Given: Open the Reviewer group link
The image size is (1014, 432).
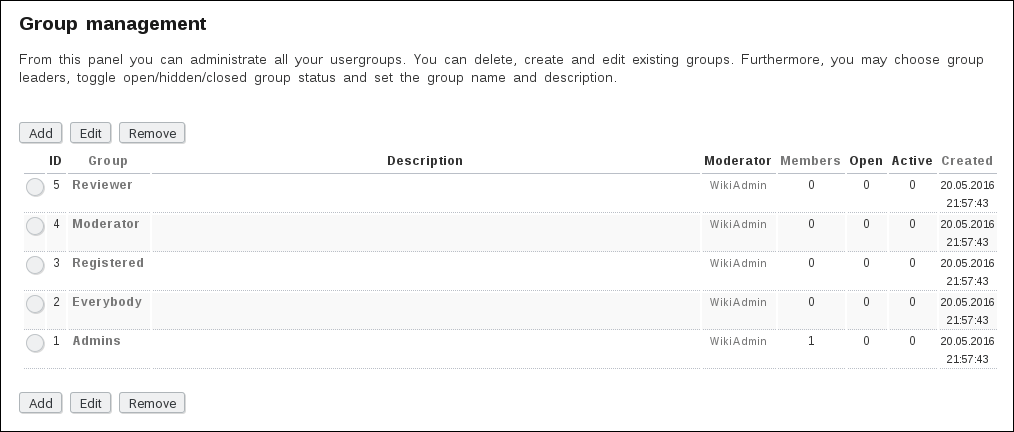Looking at the screenshot, I should point(102,185).
